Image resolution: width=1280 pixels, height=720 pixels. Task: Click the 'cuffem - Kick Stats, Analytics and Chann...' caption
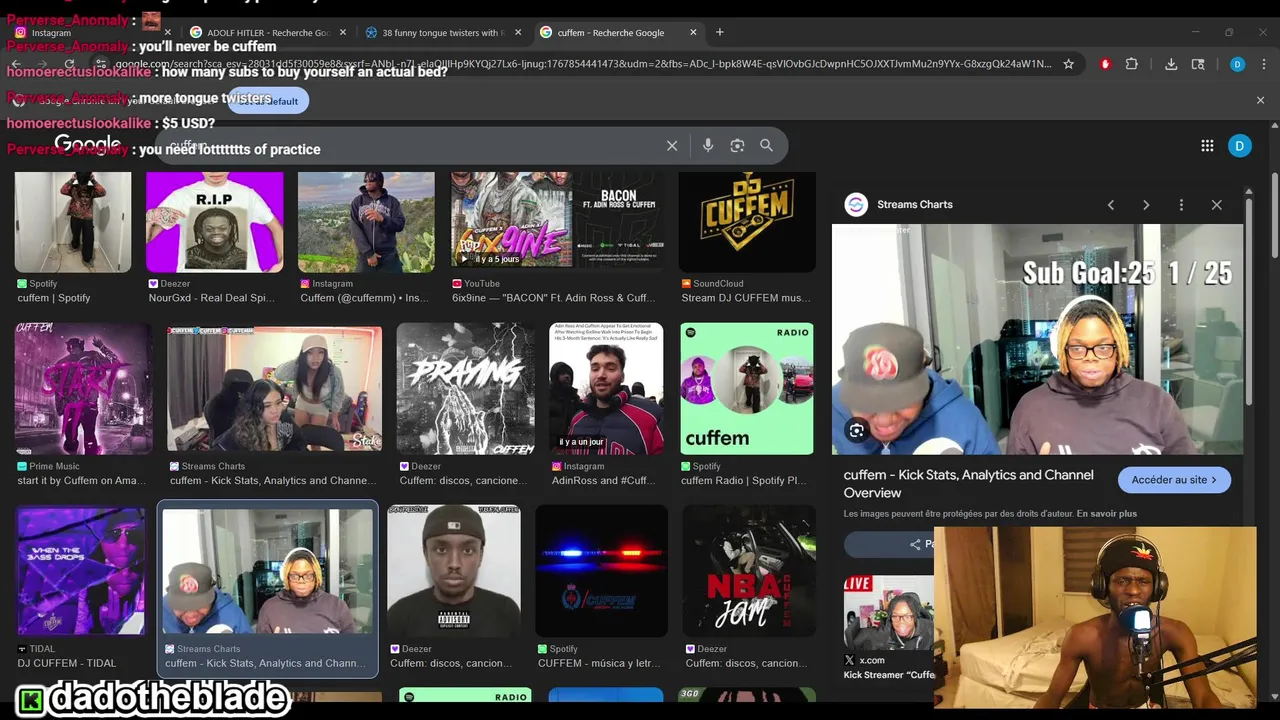(x=266, y=663)
